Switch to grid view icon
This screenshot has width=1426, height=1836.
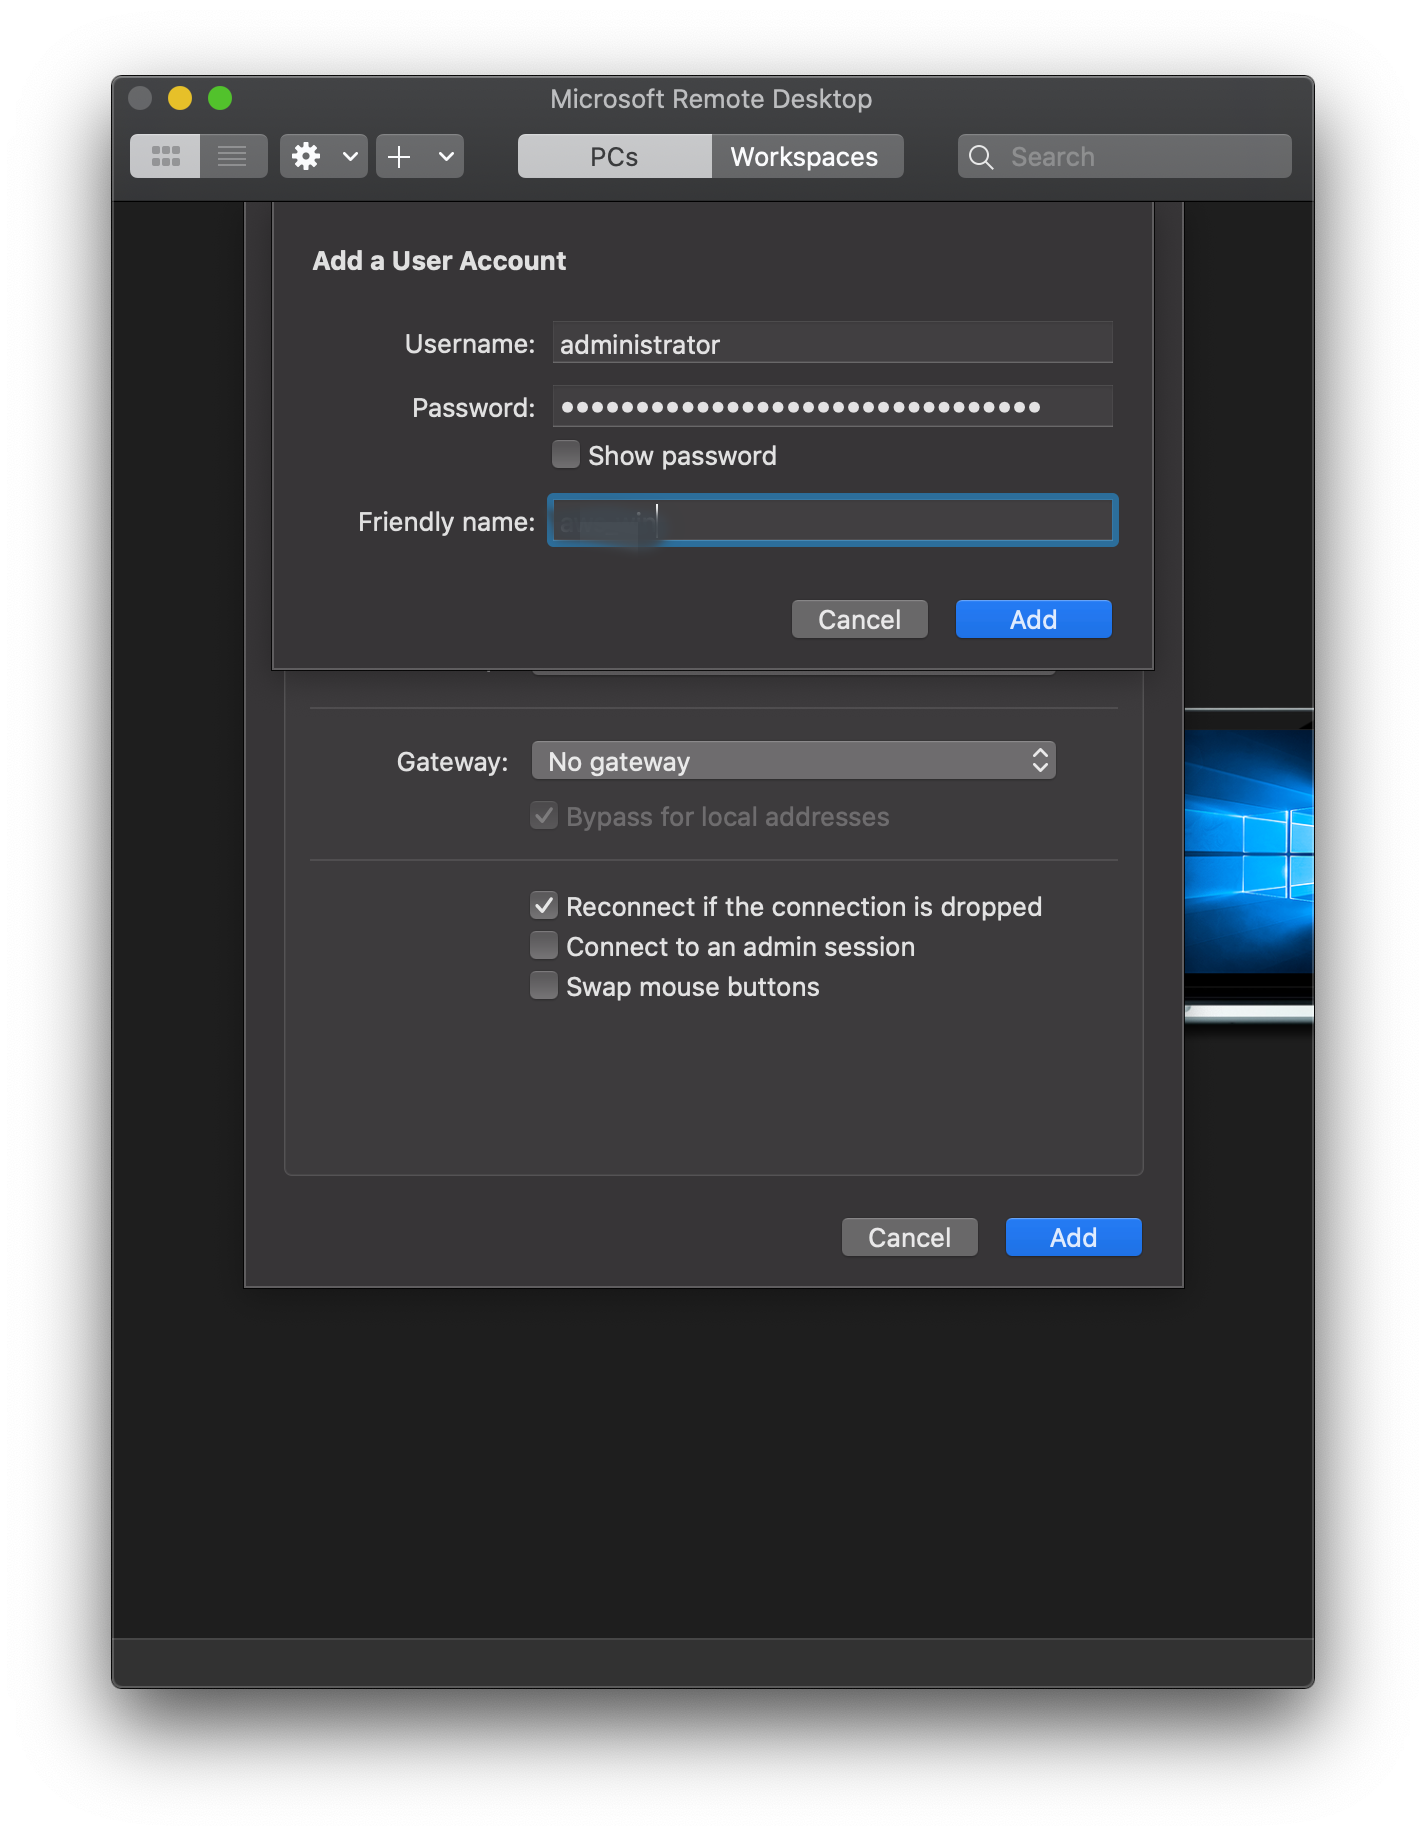pos(165,156)
